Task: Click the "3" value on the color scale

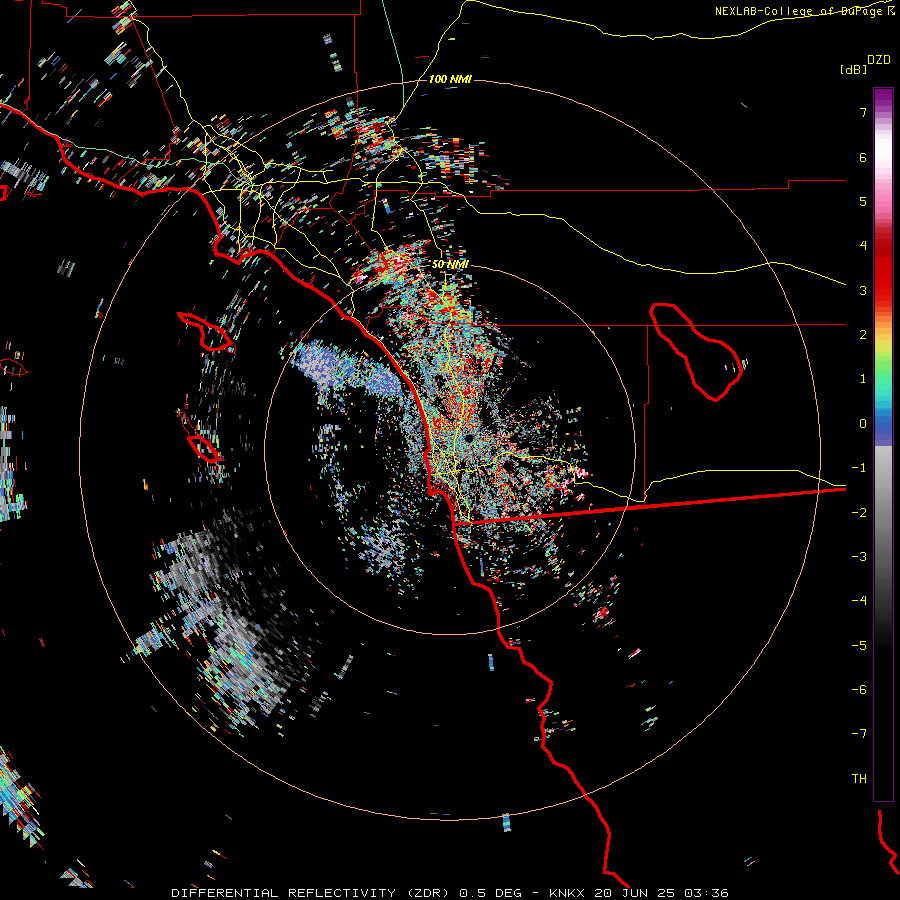Action: point(863,290)
